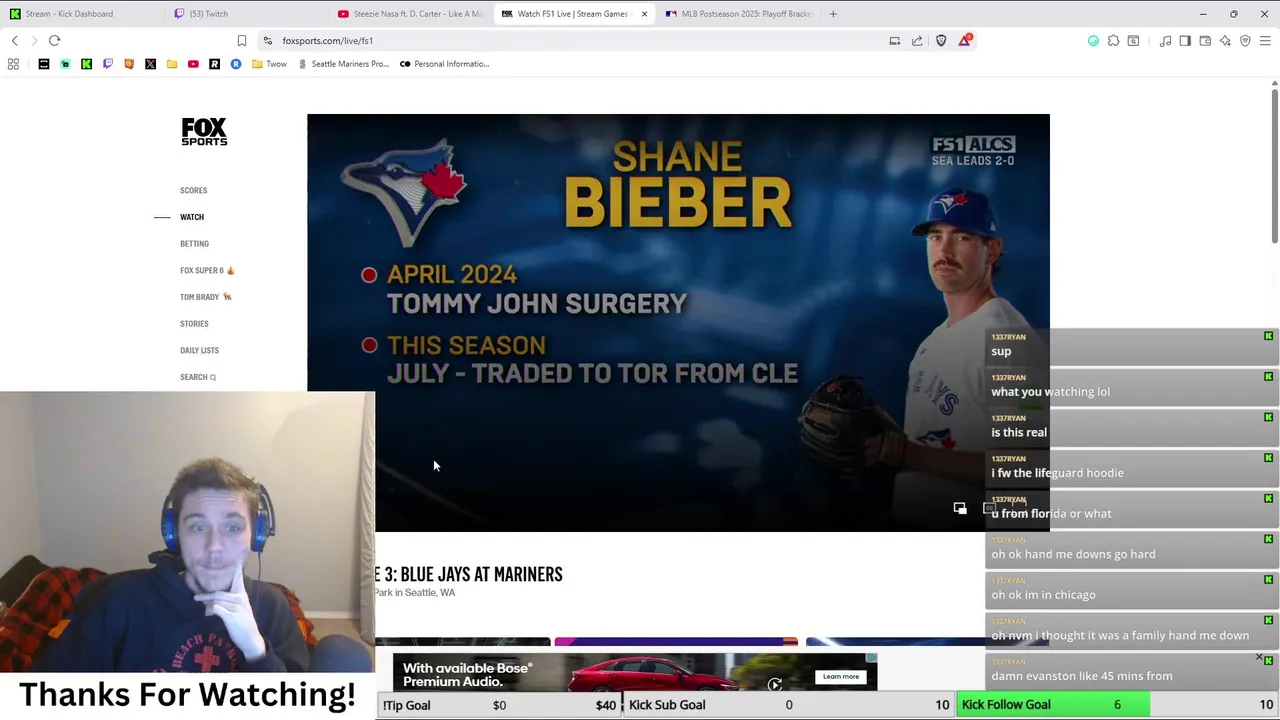Switch to the Steezie Nasa YouTube tab
Screen dimensions: 1280x720
tap(410, 14)
